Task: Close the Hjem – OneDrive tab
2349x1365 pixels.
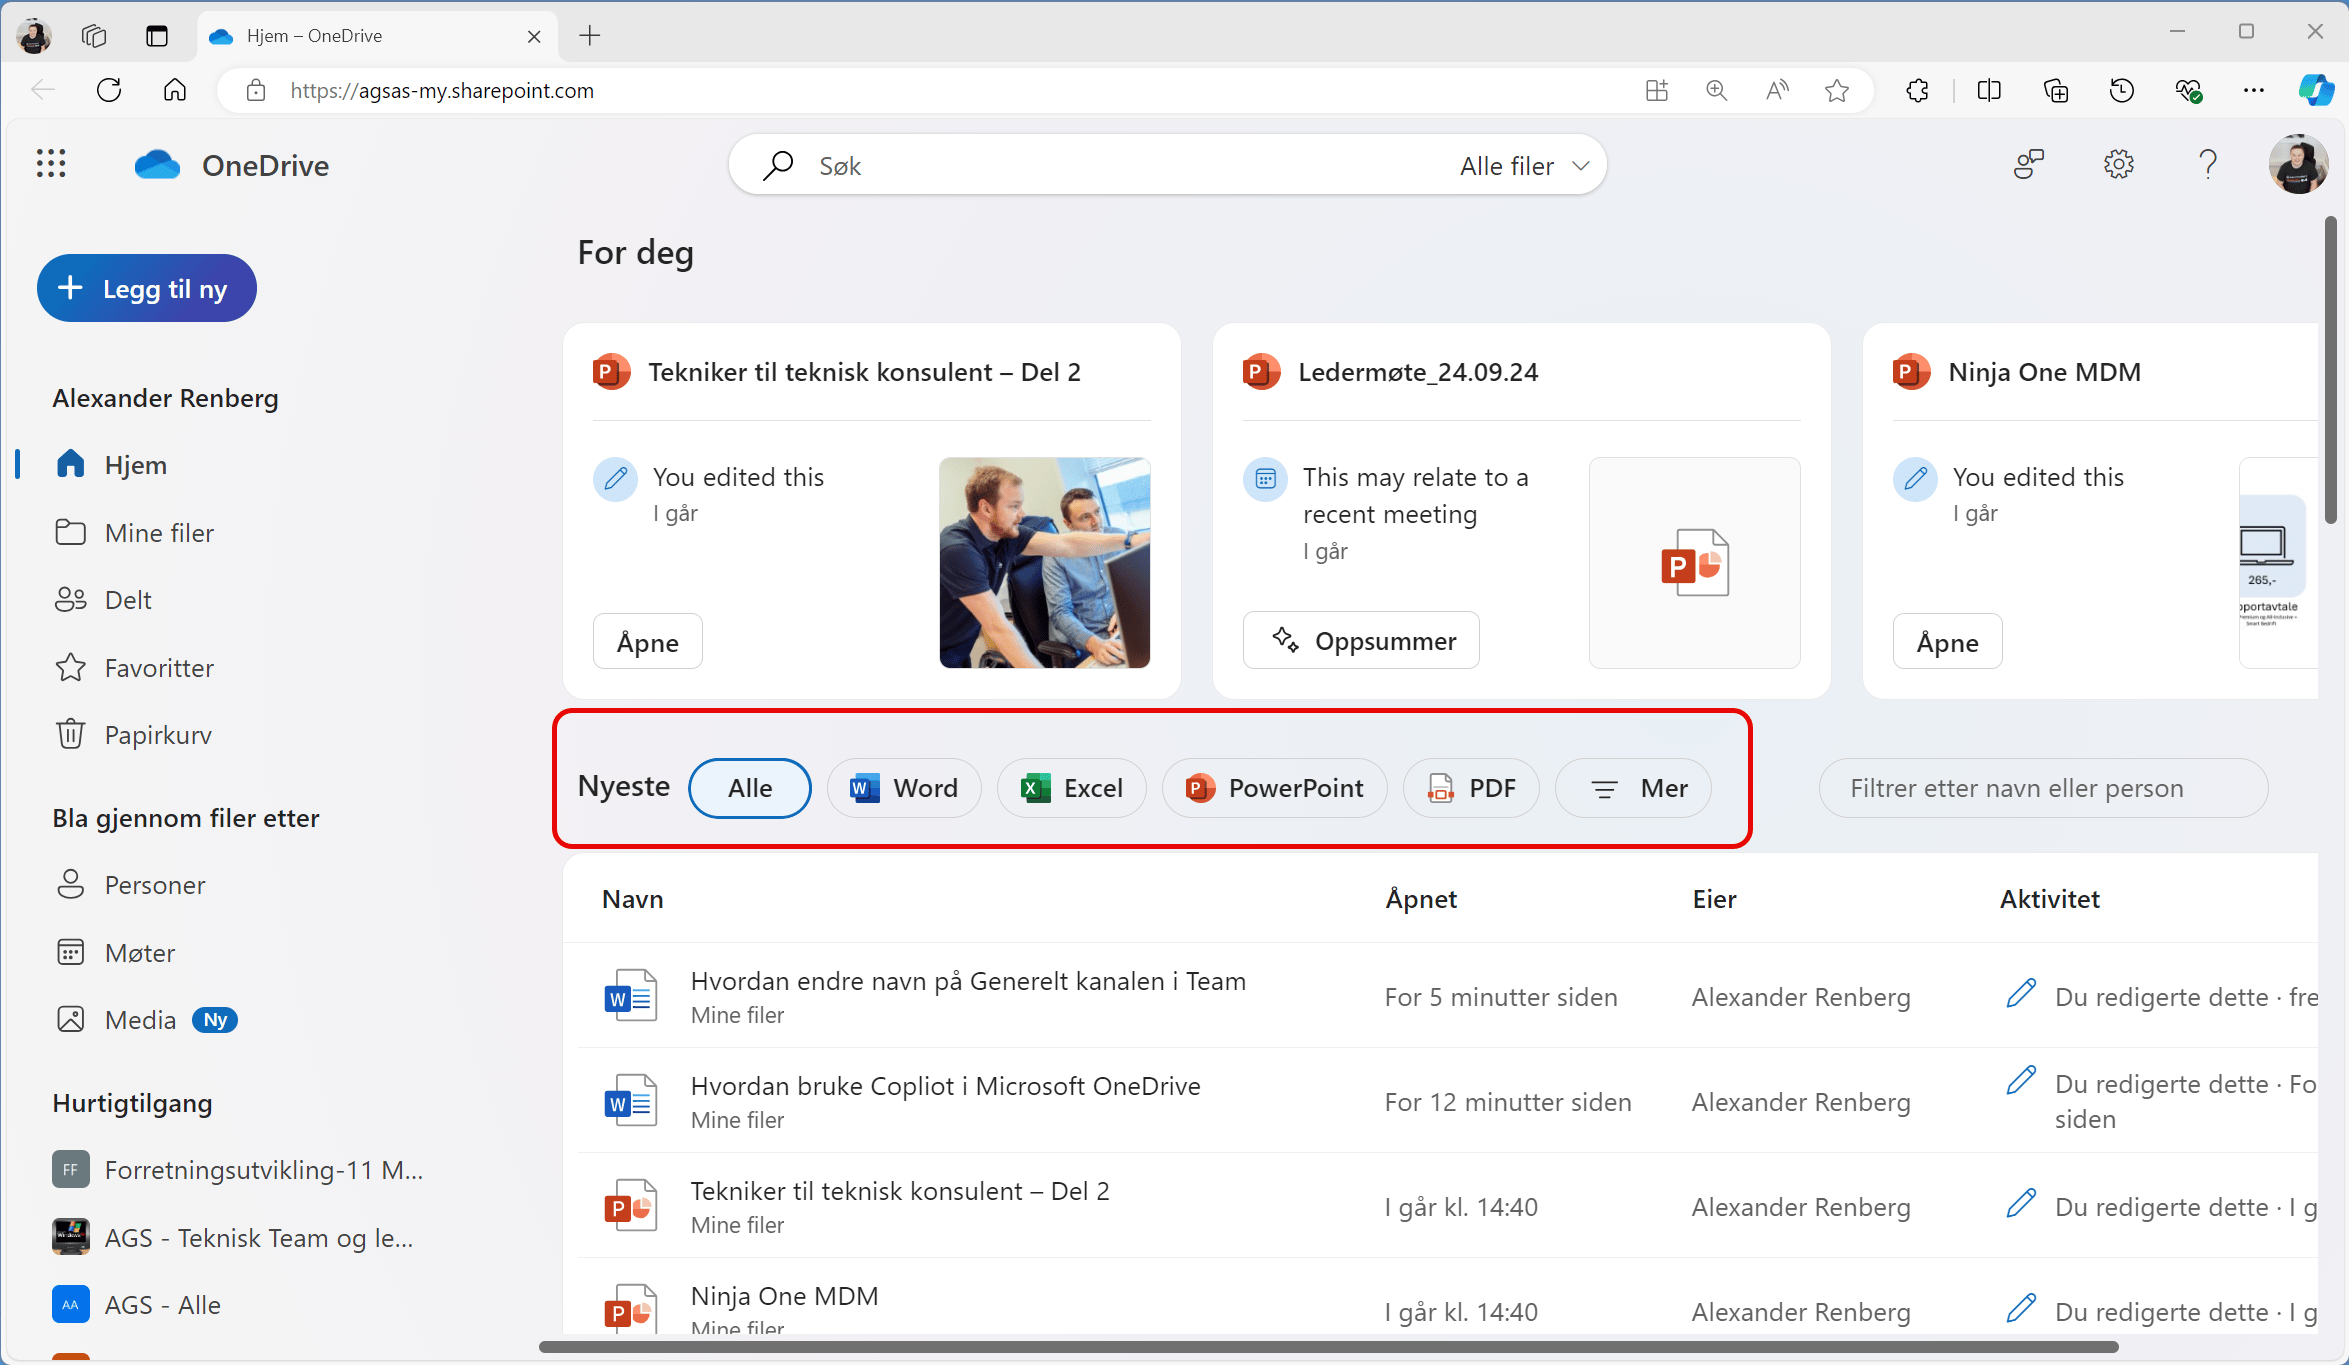Action: tap(534, 36)
